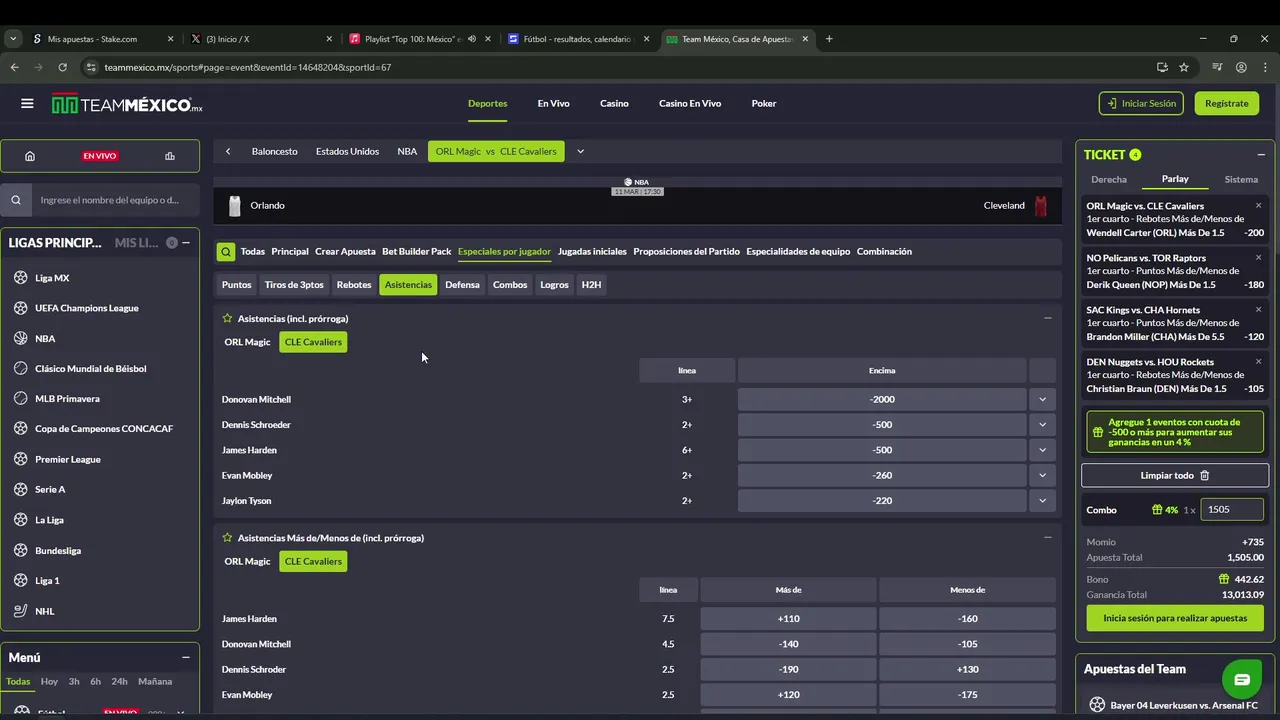Collapse the Ligas Principales section

click(186, 243)
